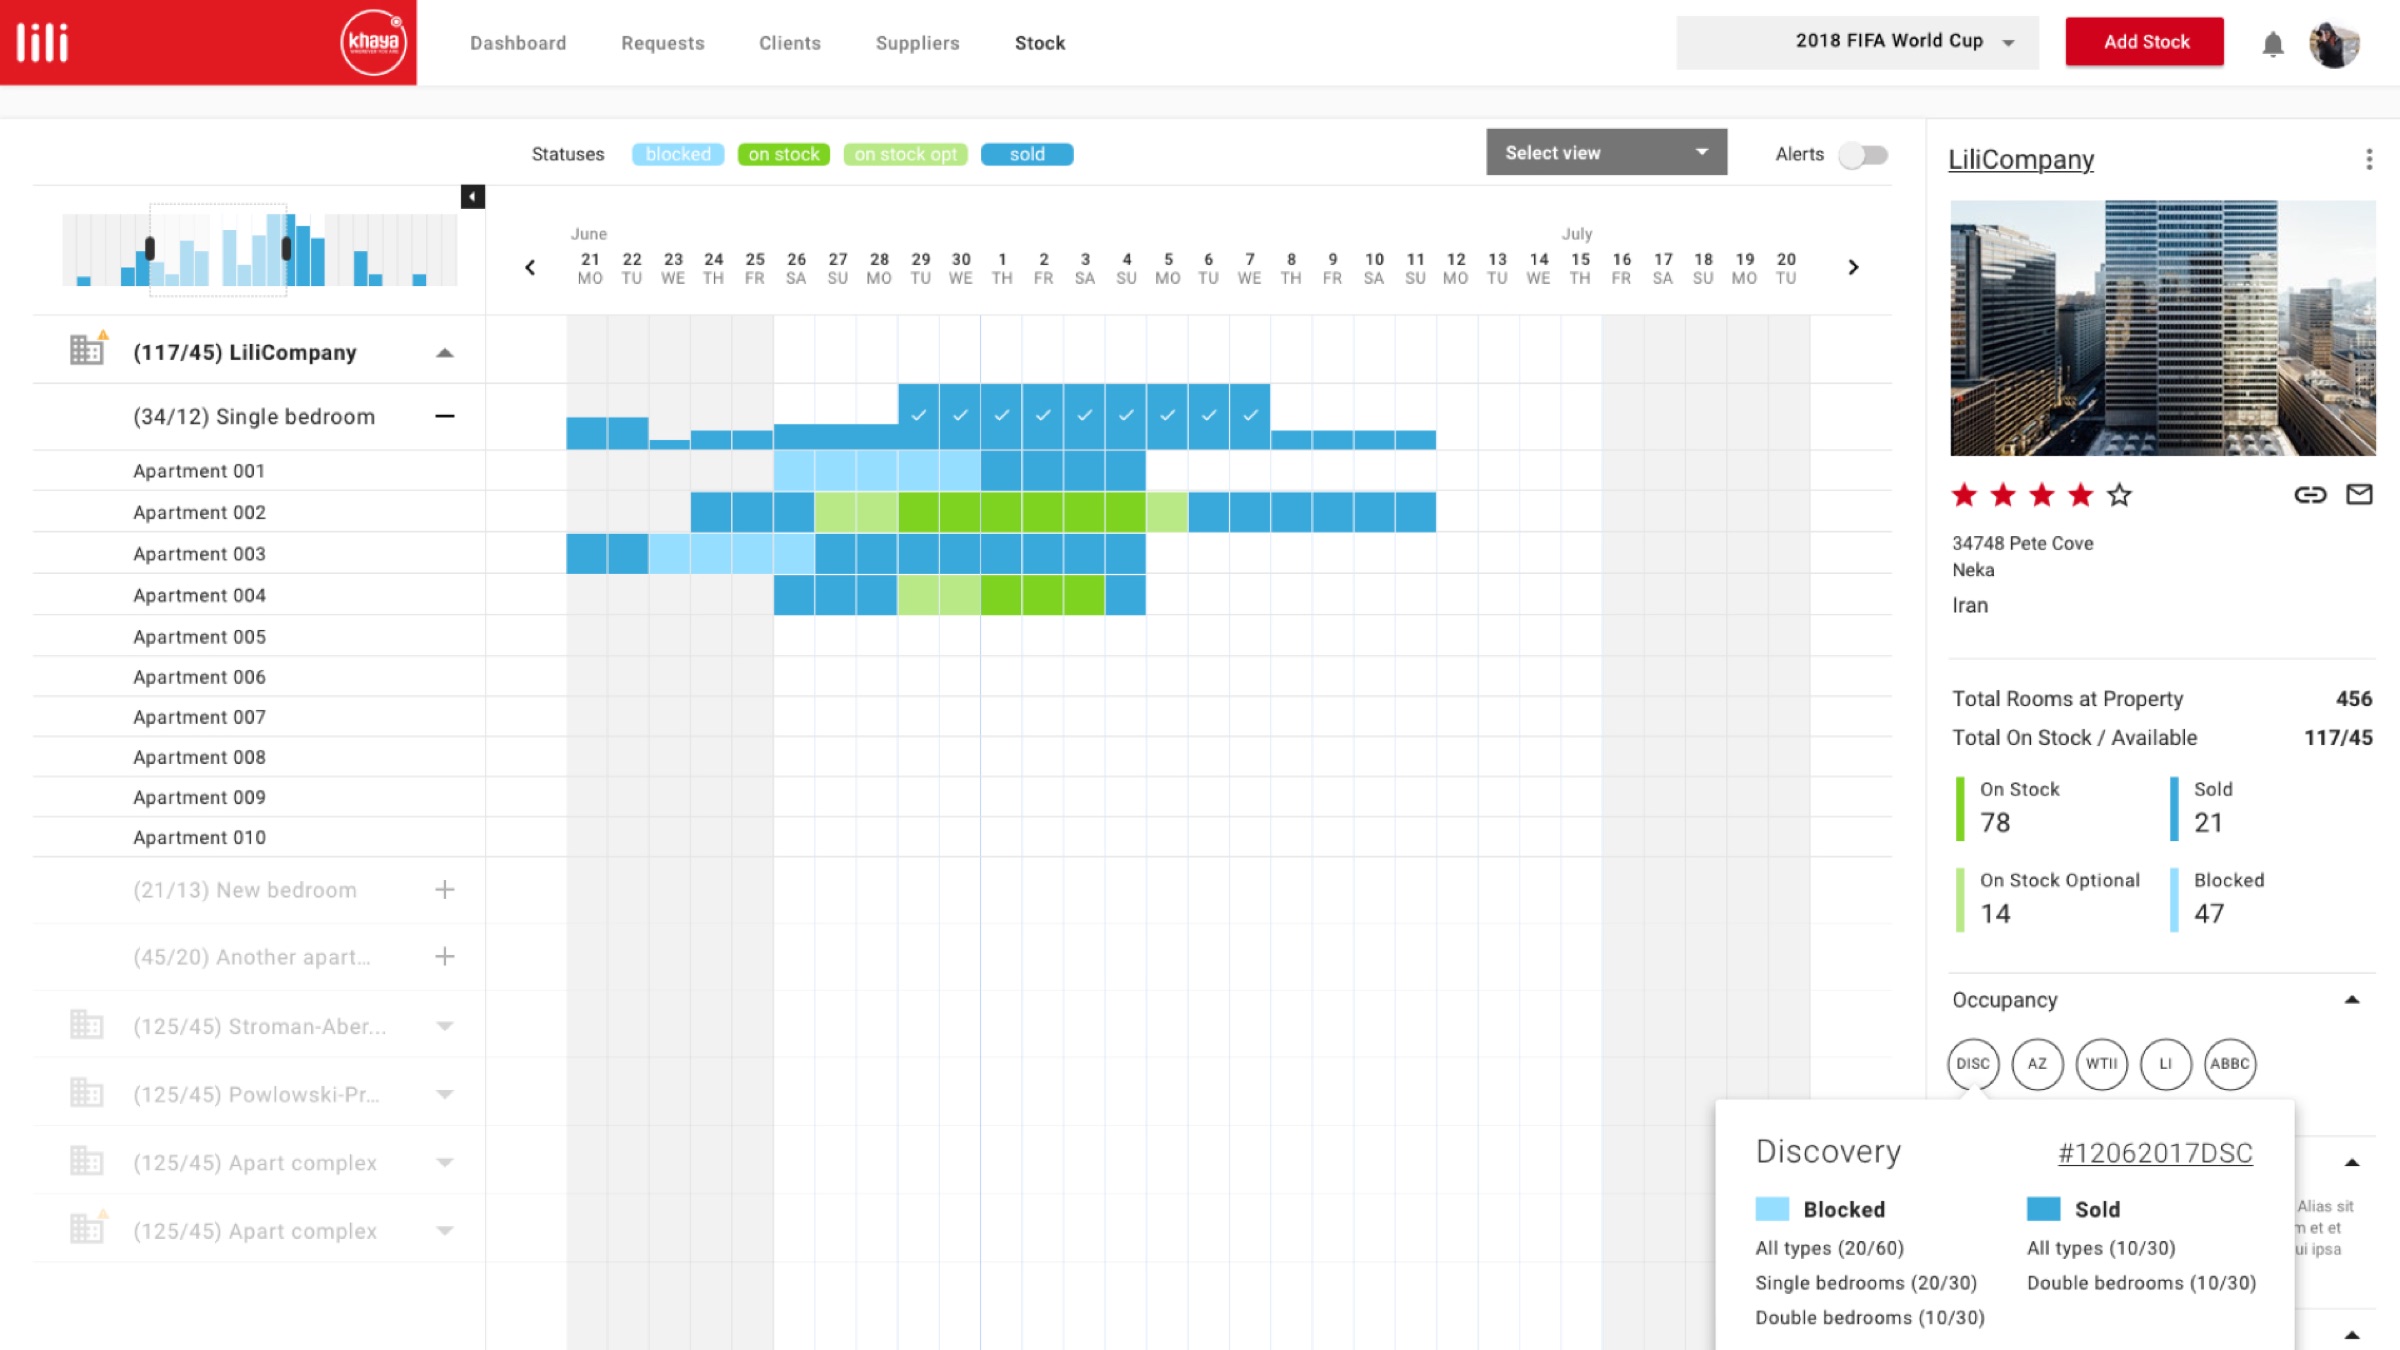Toggle the blocked status filter
The image size is (2400, 1350).
pyautogui.click(x=677, y=154)
